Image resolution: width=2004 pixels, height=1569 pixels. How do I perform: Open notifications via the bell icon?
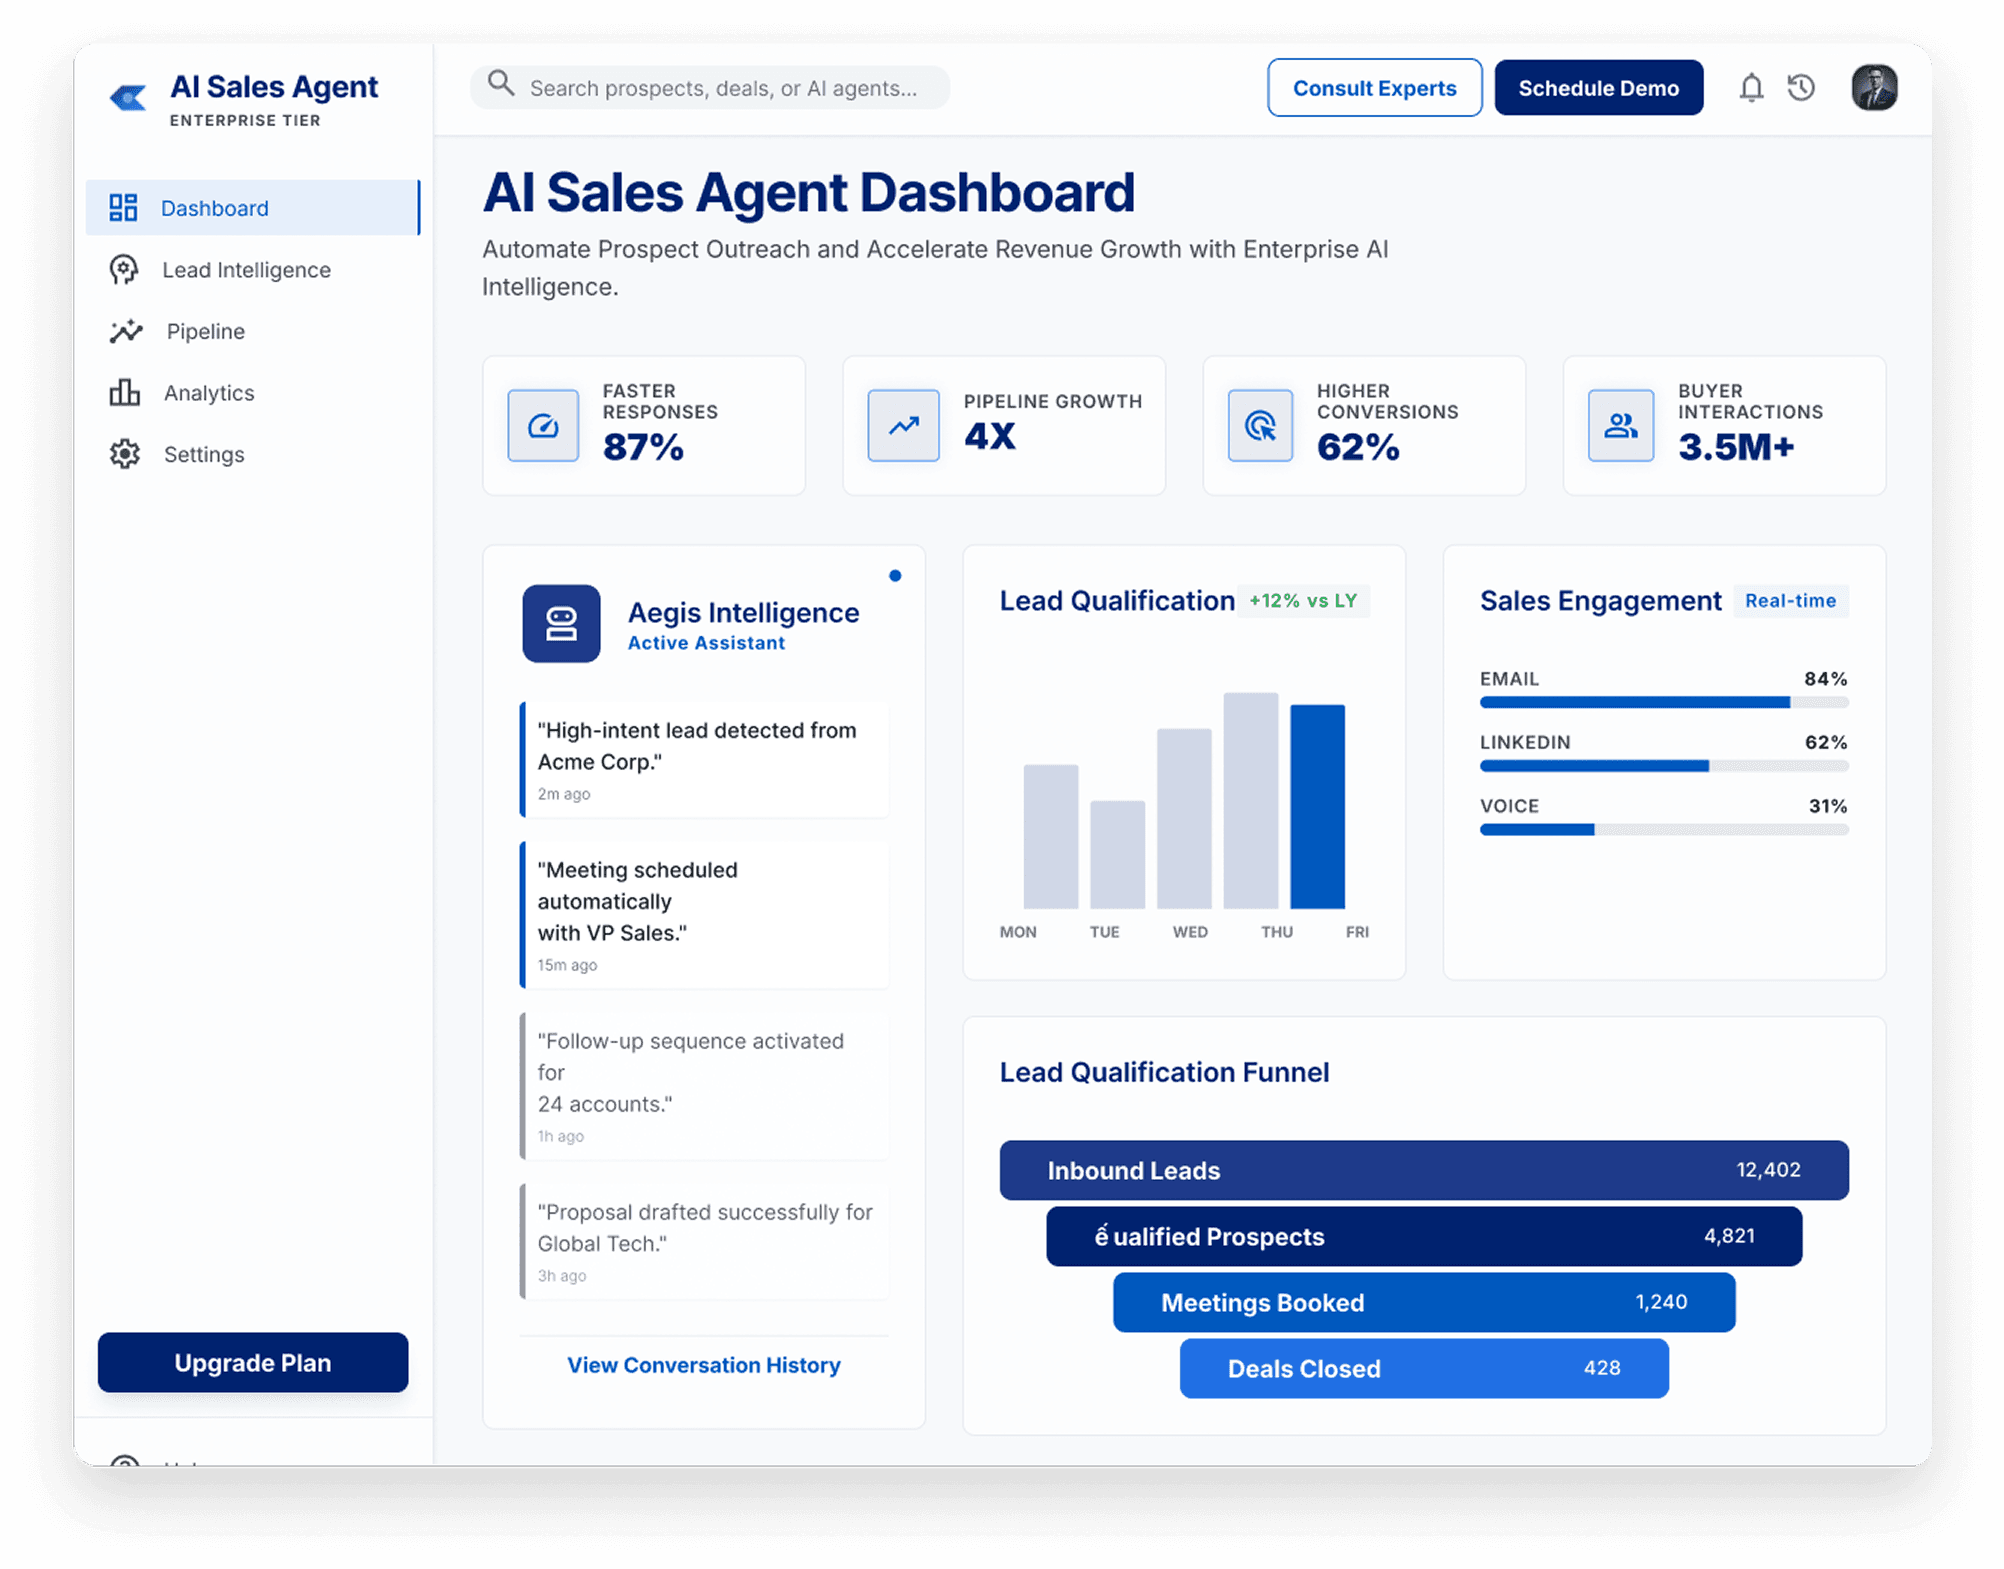coord(1750,88)
